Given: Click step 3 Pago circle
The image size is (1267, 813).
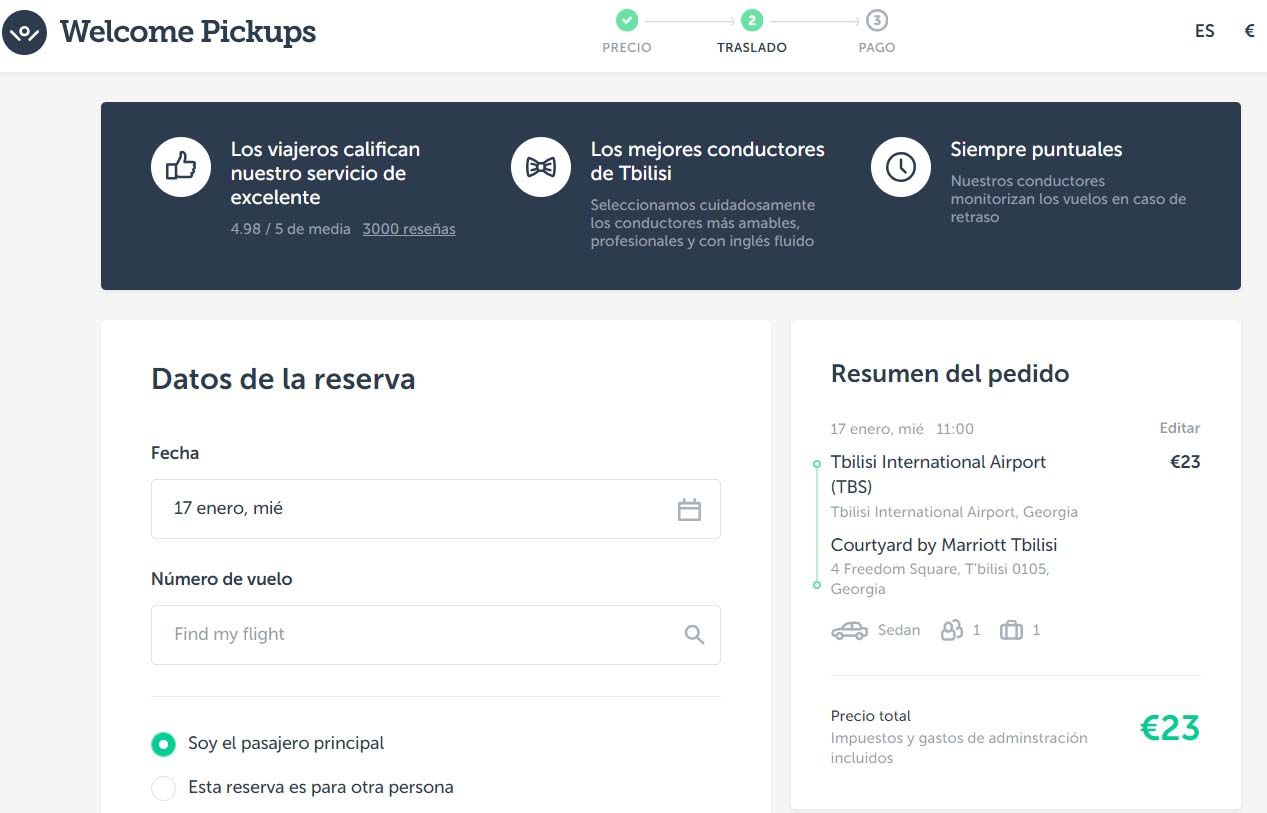Looking at the screenshot, I should click(x=877, y=20).
